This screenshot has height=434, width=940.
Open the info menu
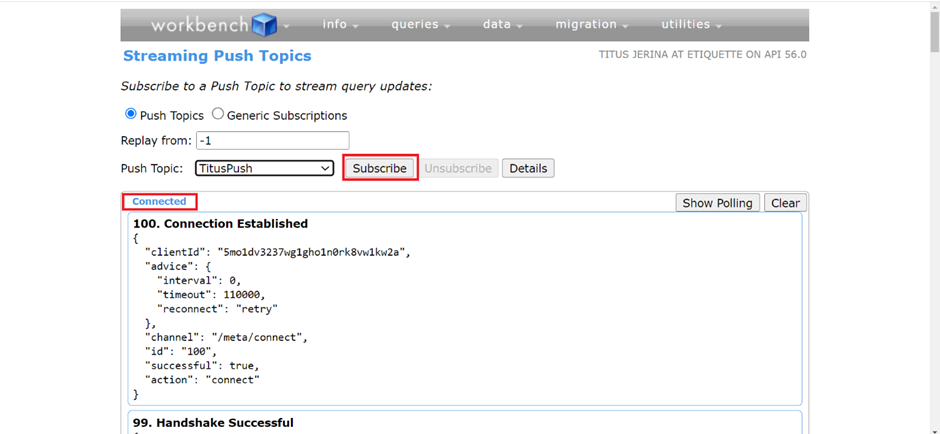point(341,25)
